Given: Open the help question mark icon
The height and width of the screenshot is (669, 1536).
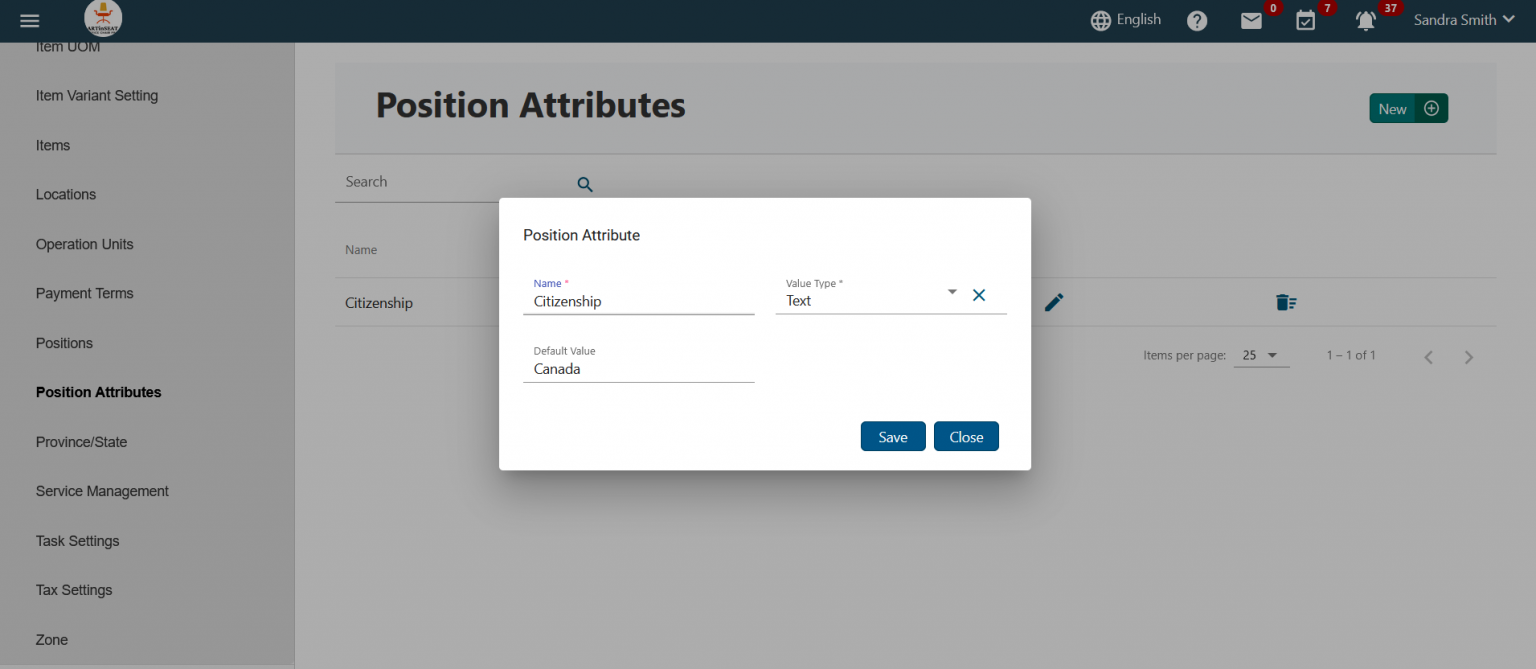Looking at the screenshot, I should [1197, 21].
